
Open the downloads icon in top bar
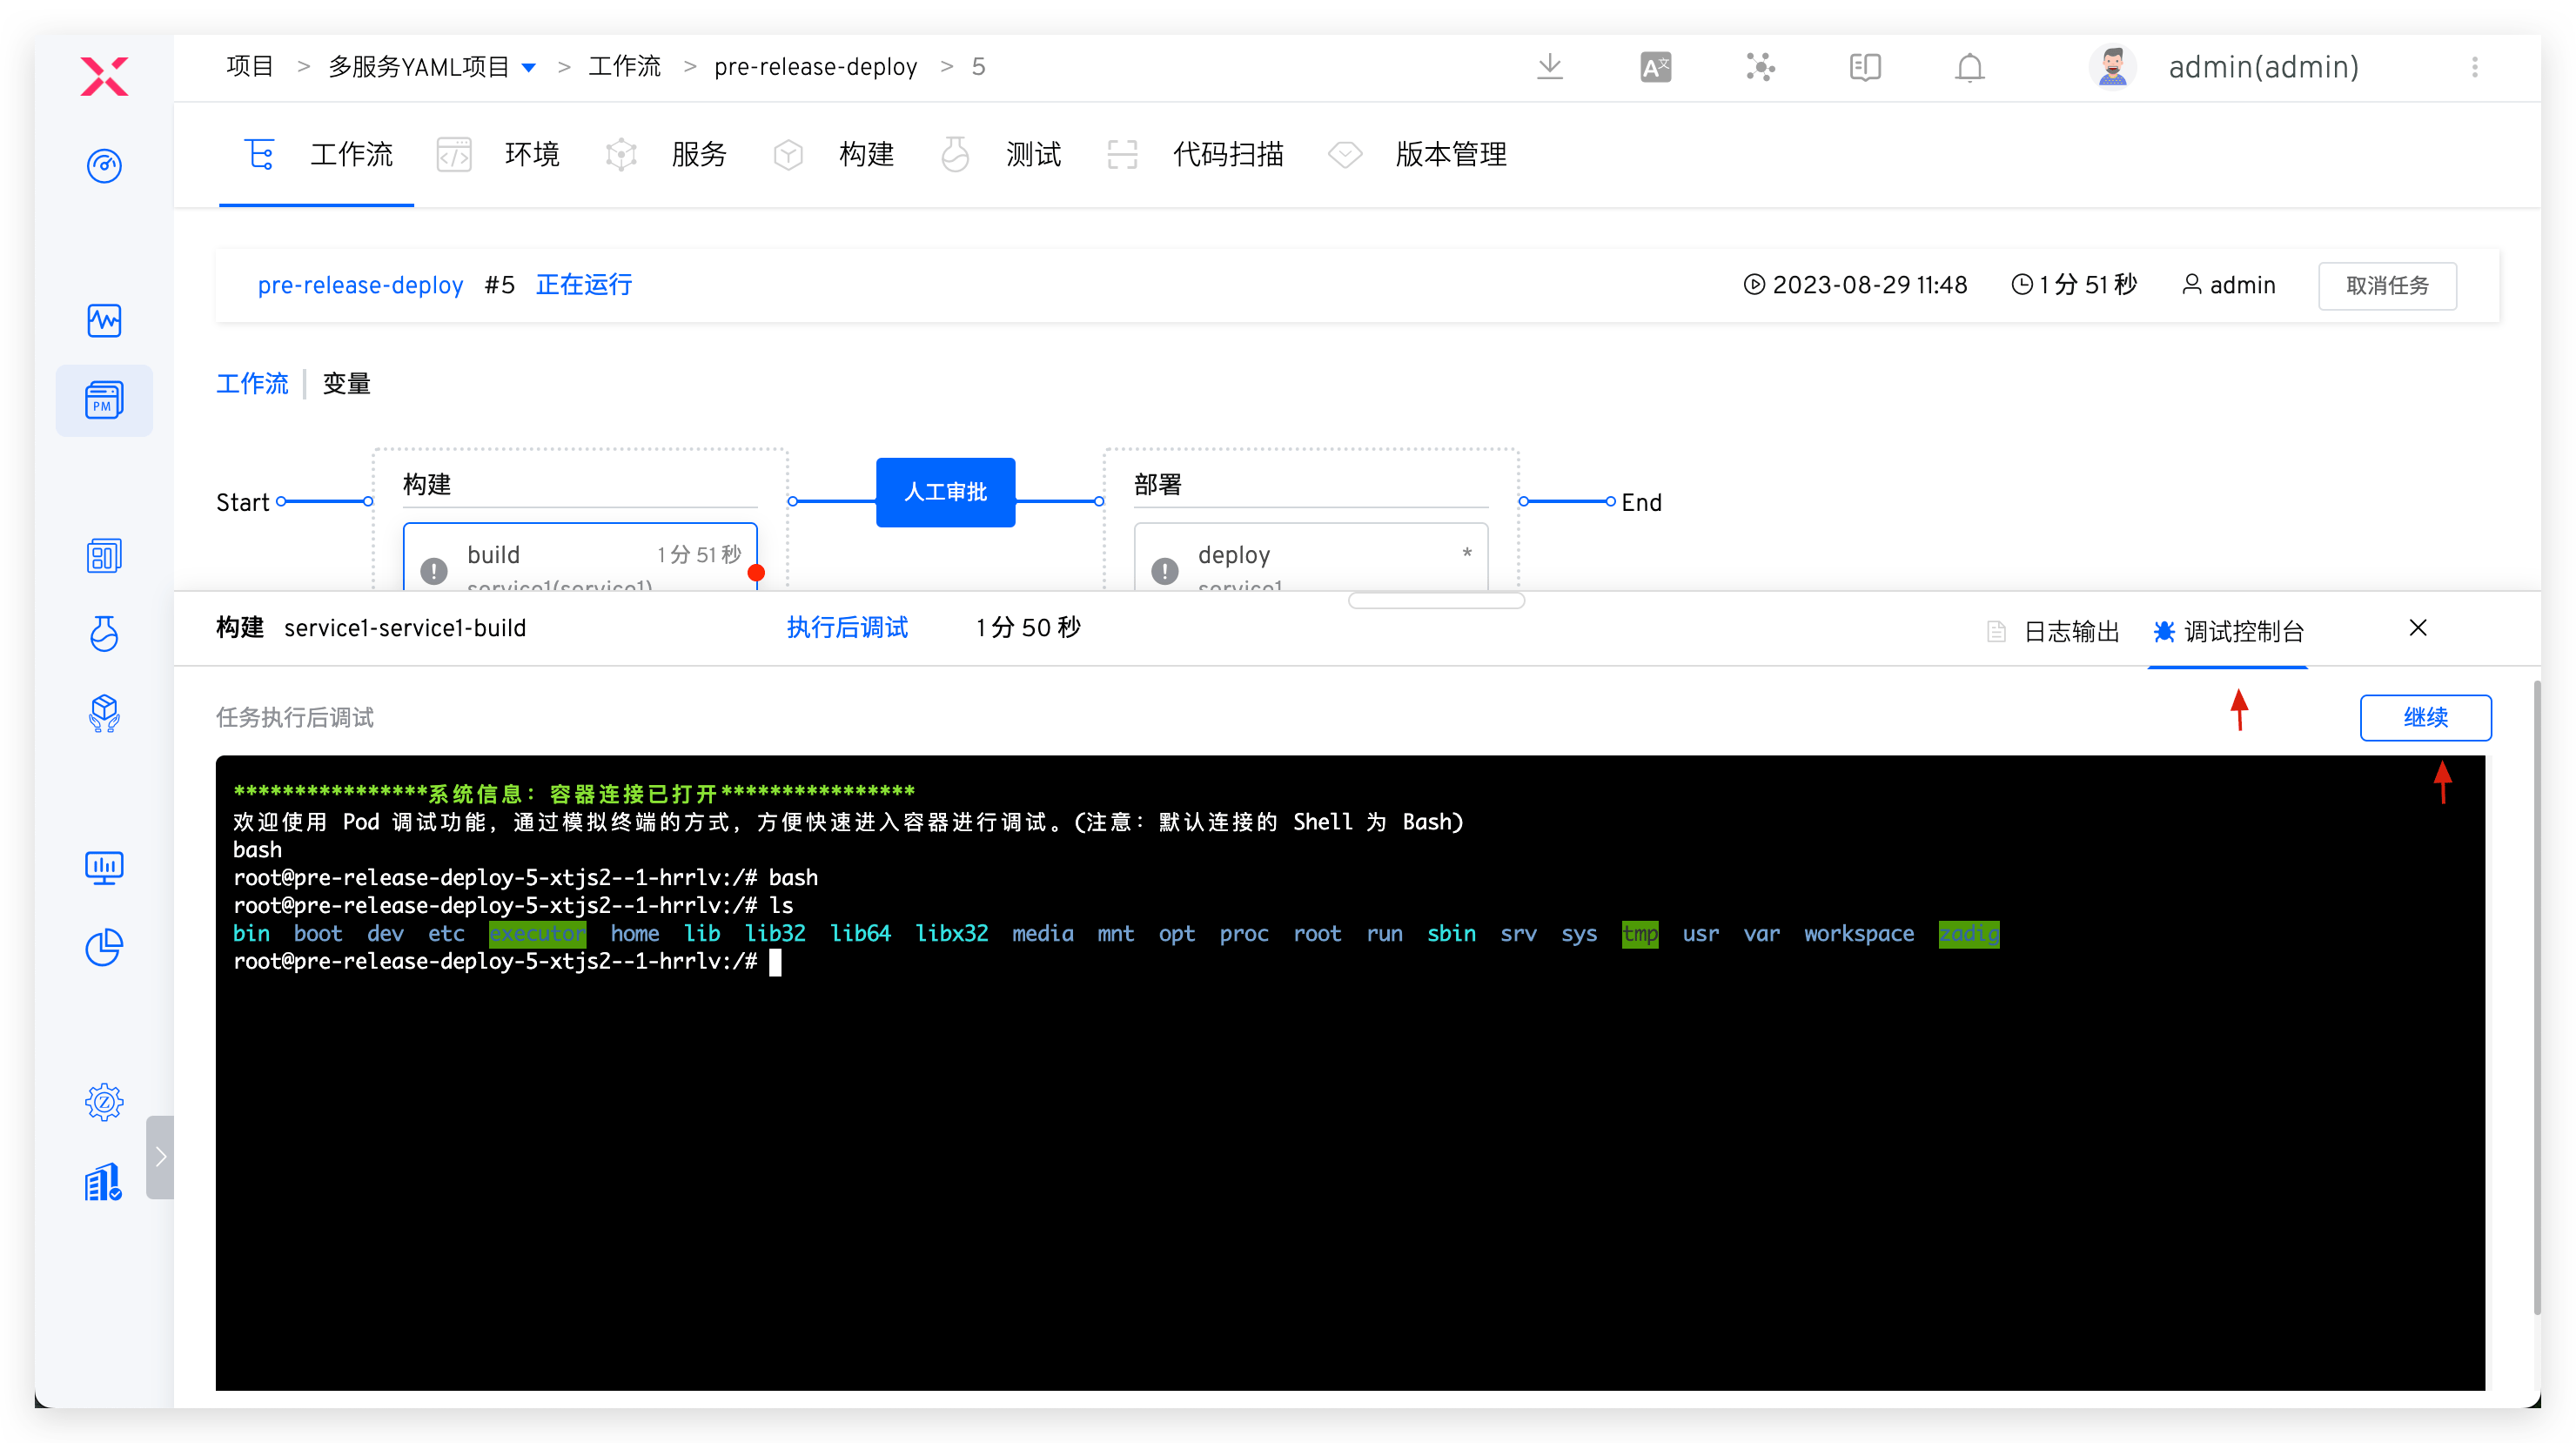pos(1549,66)
